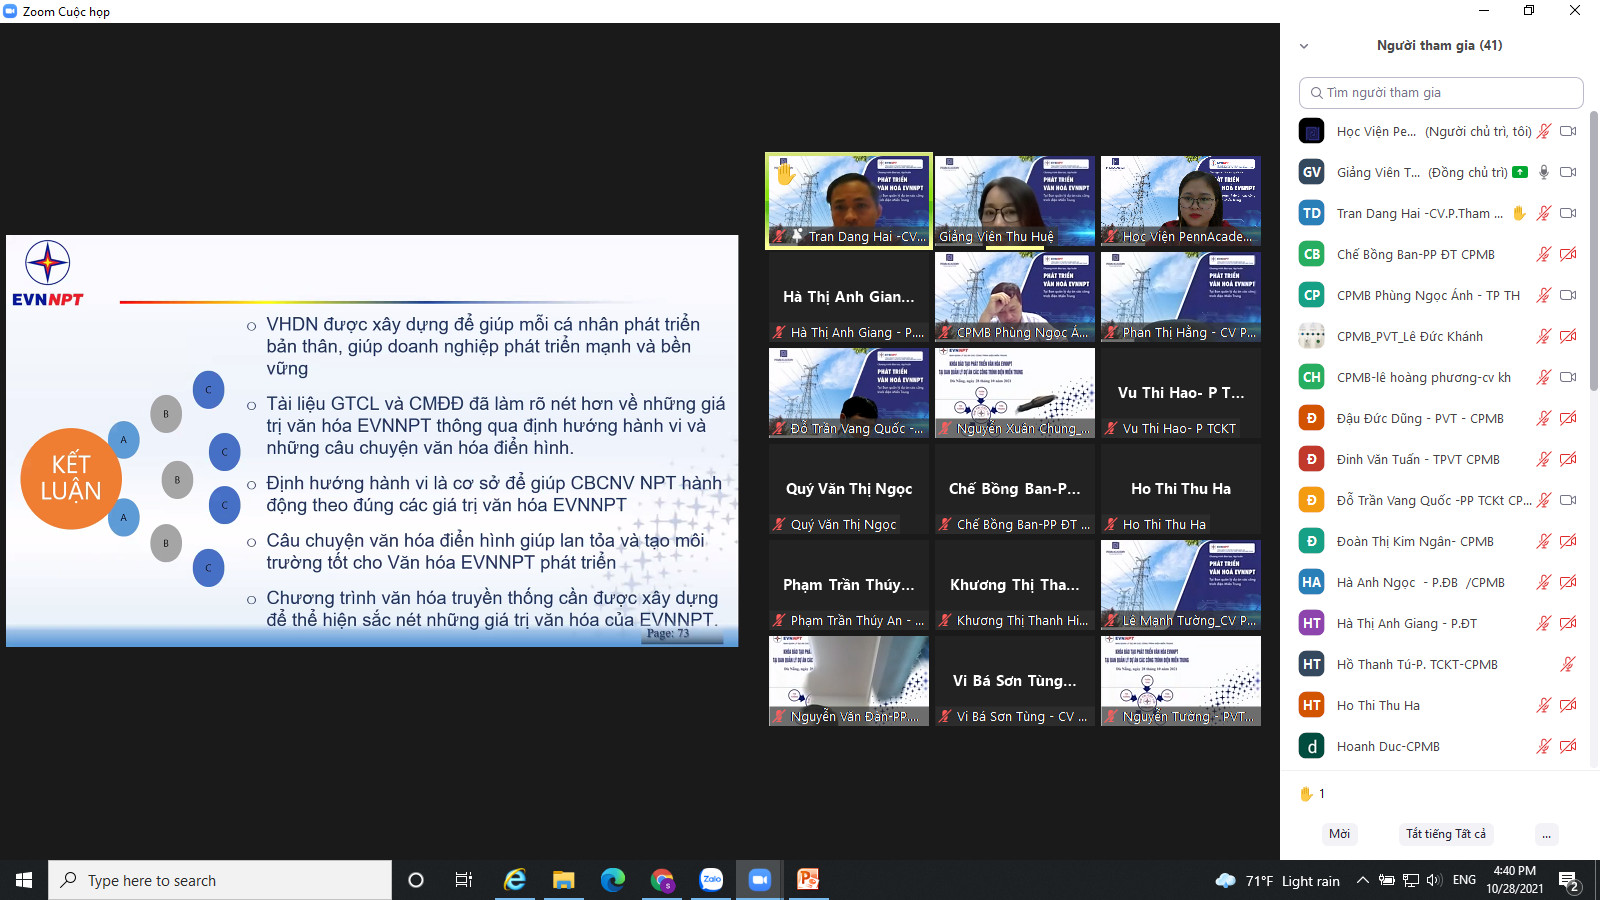Switch to Zoom app on taskbar

click(x=760, y=880)
